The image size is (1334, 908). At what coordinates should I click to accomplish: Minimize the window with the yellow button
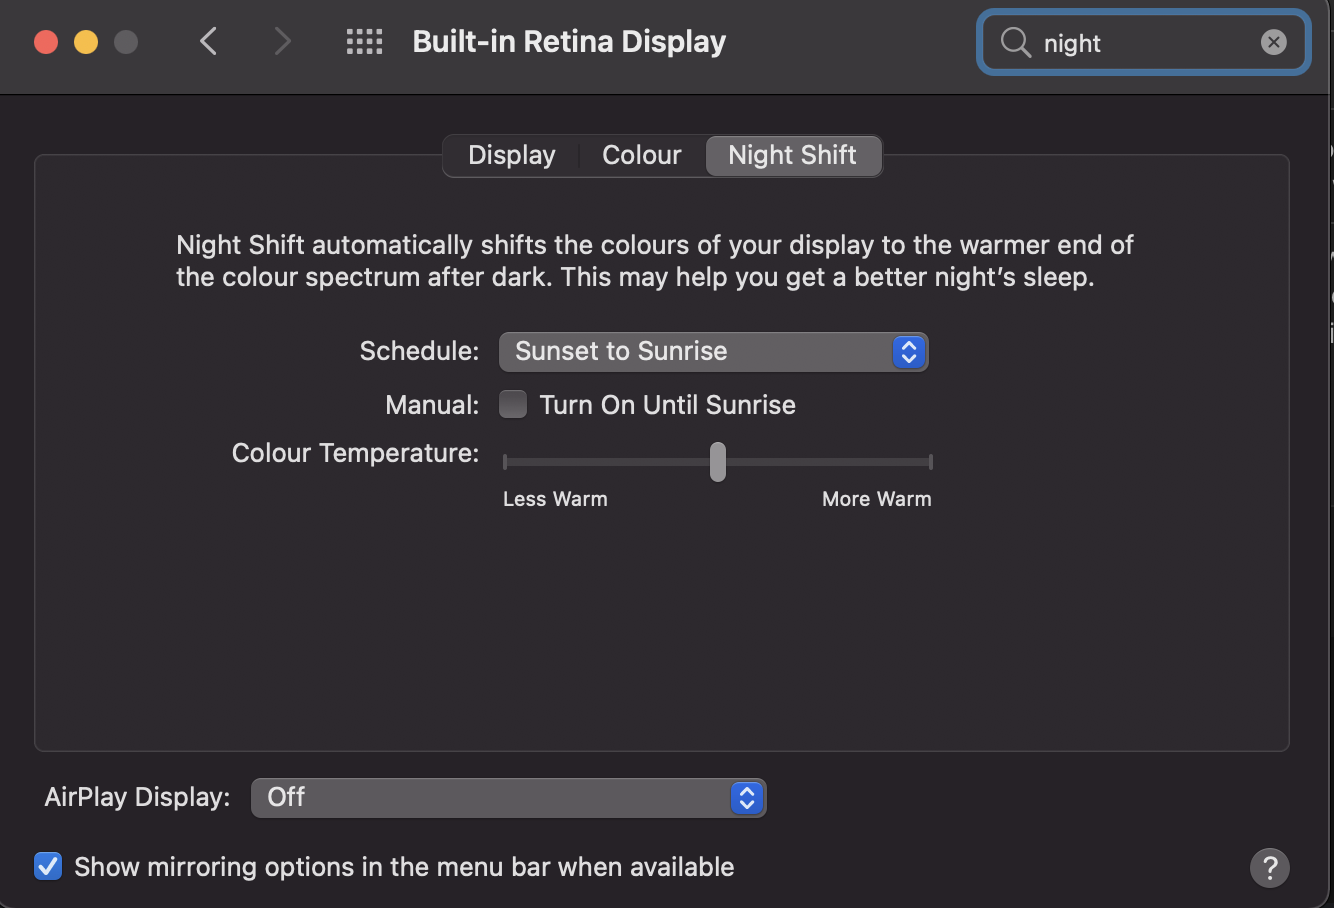coord(86,42)
